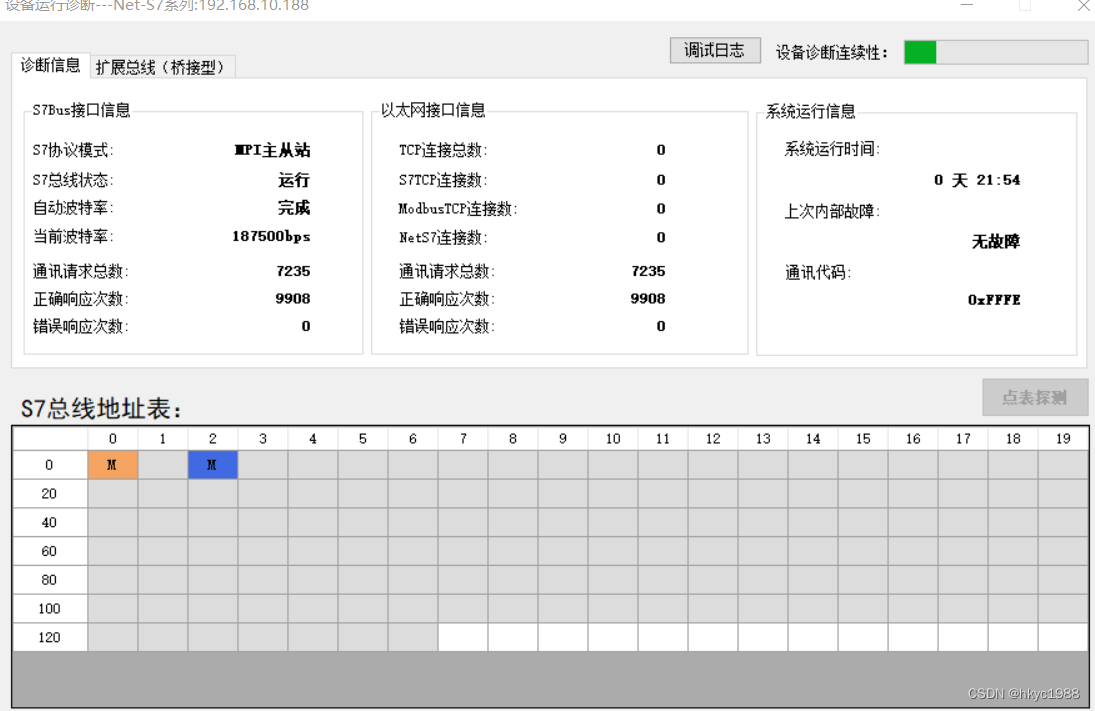Click the baud rate value 187500bps
This screenshot has width=1095, height=711.
point(271,237)
